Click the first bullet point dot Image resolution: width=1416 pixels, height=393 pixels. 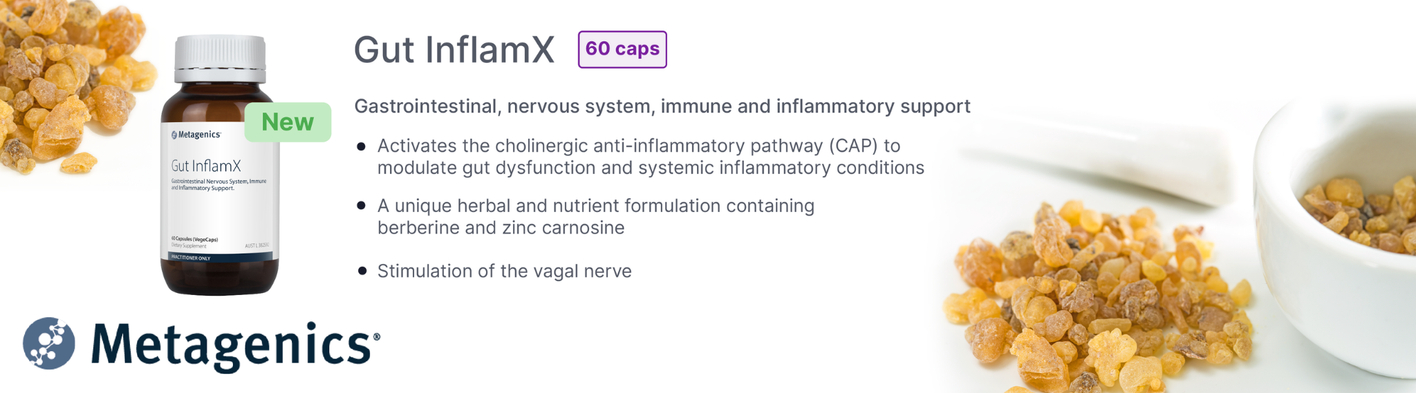(x=362, y=146)
